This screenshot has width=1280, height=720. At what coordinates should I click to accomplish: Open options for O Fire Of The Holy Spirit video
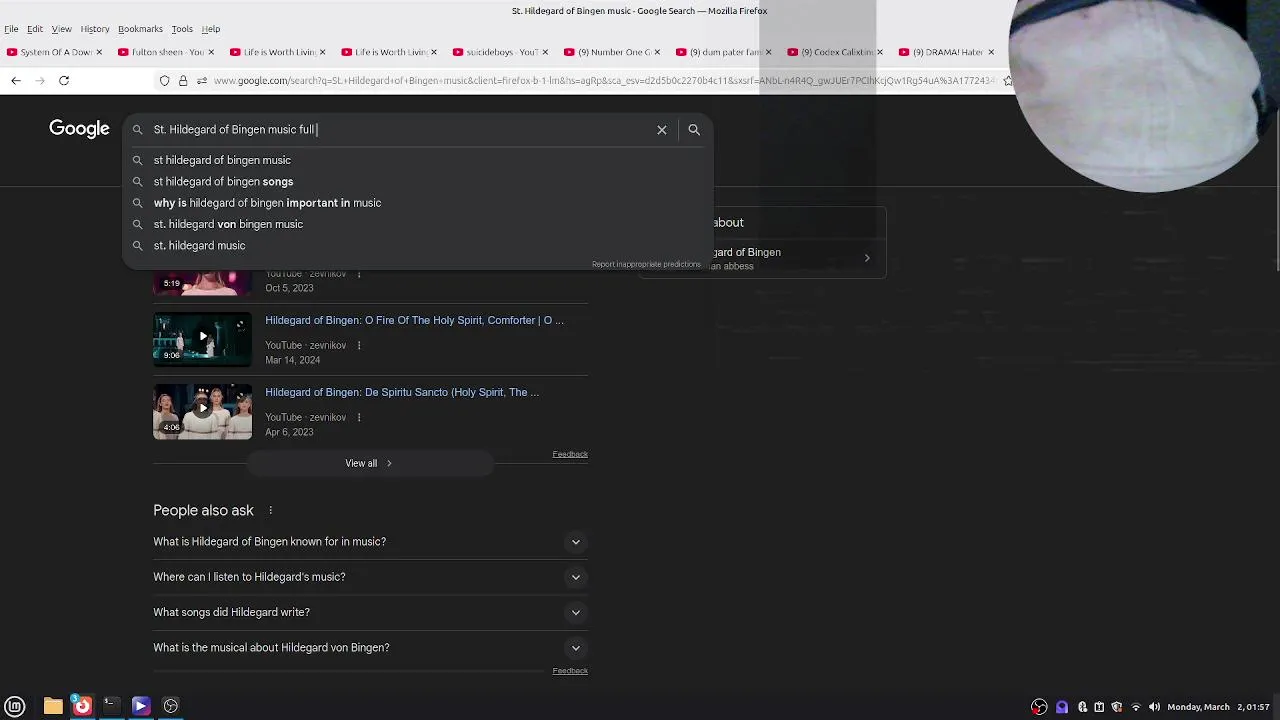pos(359,345)
